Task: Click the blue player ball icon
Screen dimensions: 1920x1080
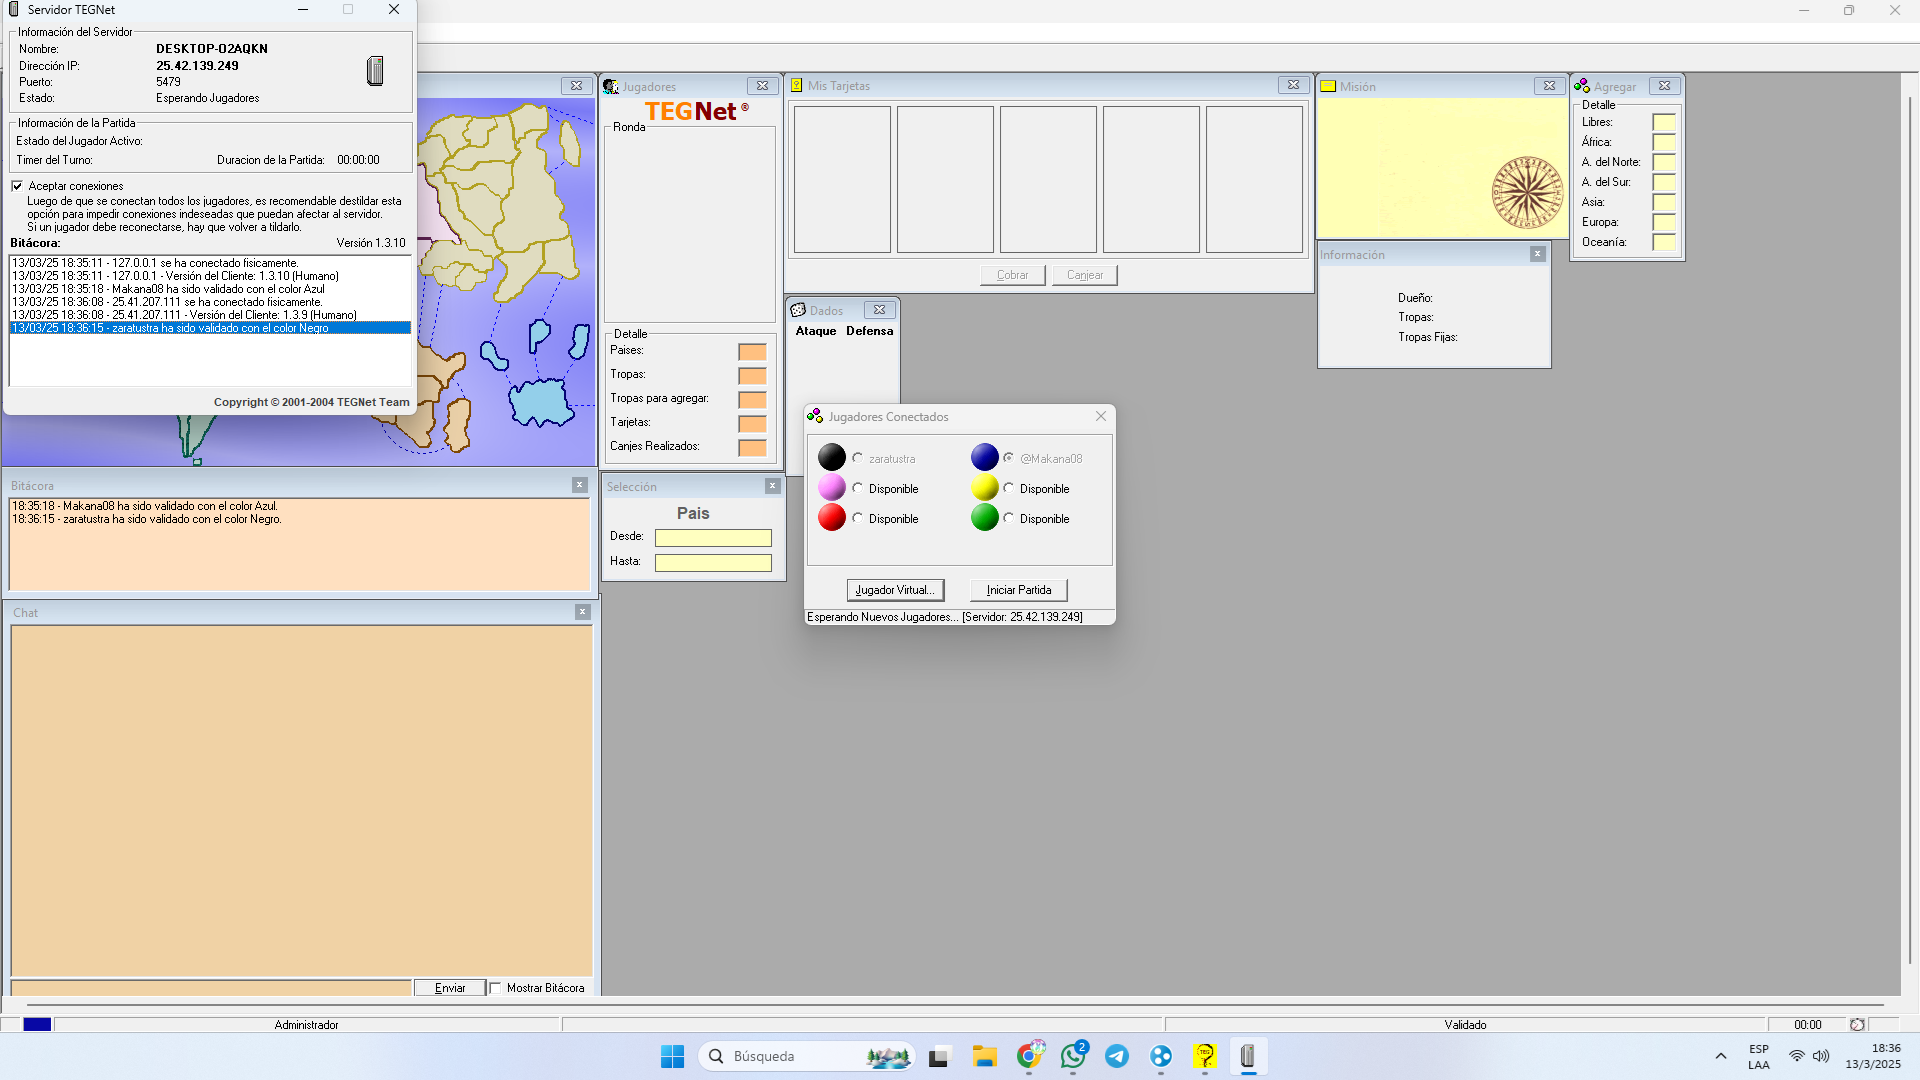Action: [x=985, y=457]
